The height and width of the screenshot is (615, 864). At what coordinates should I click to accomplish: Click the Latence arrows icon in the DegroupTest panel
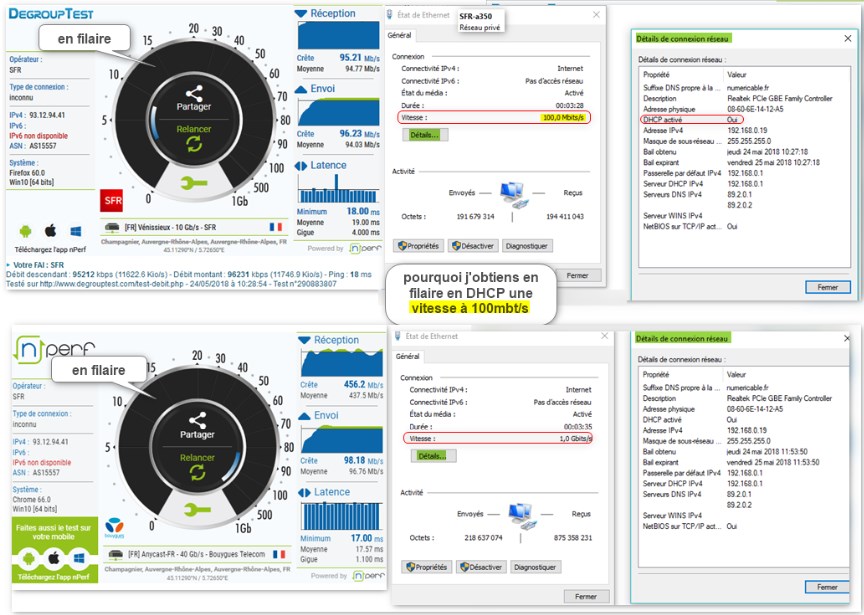301,165
